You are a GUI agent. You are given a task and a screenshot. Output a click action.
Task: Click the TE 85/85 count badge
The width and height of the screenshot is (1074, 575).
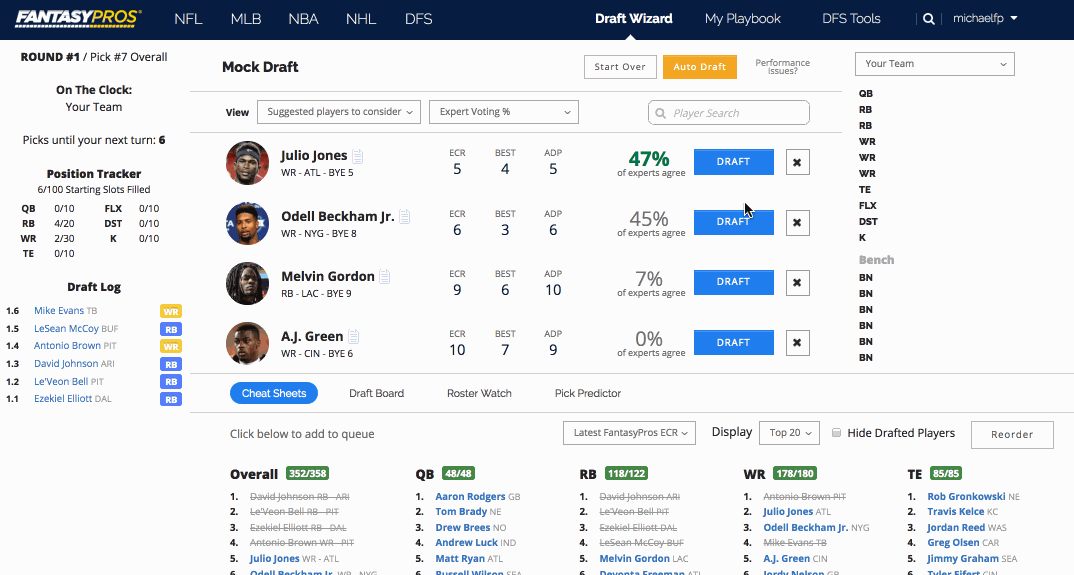(x=945, y=474)
